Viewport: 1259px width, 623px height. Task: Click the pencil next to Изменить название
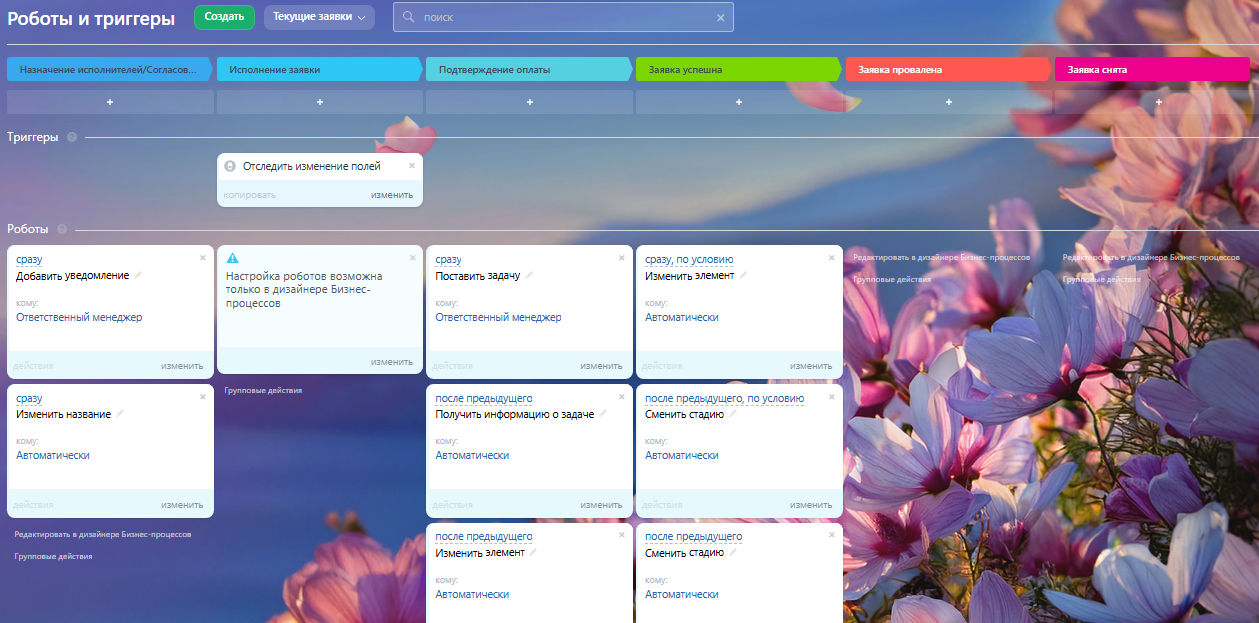(x=120, y=414)
